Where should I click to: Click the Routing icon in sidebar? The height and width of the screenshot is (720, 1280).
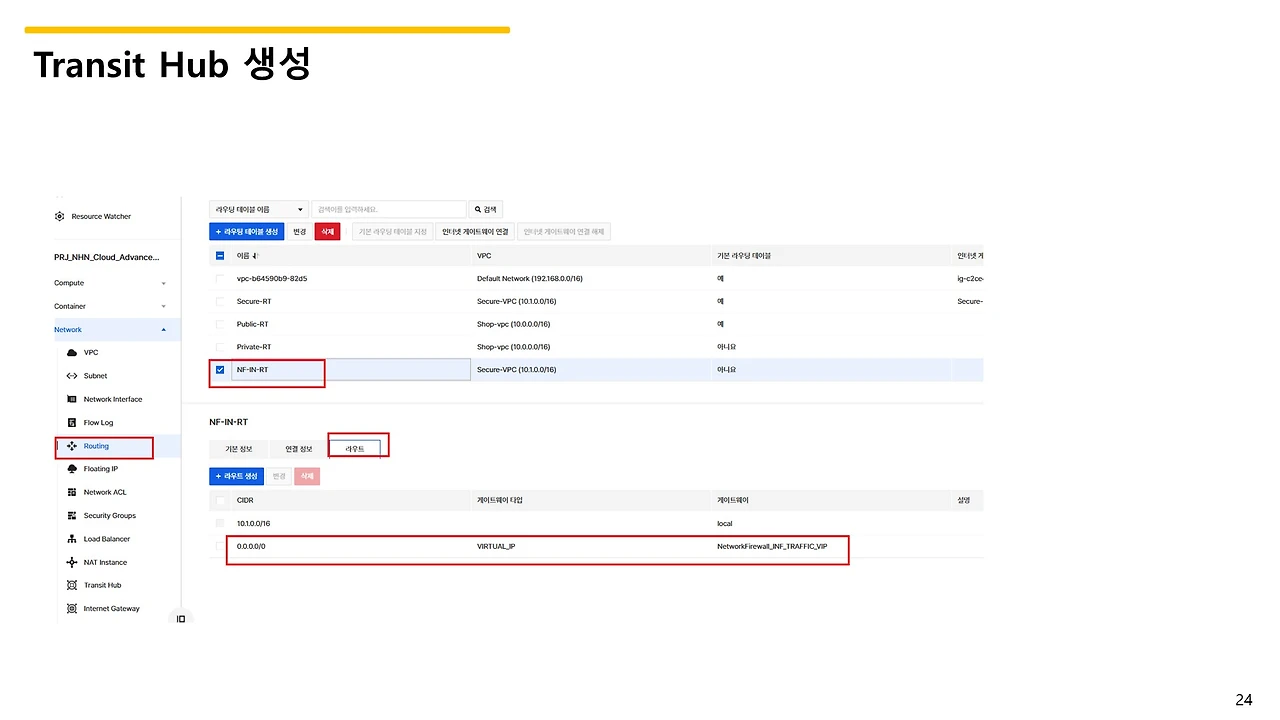pyautogui.click(x=72, y=446)
